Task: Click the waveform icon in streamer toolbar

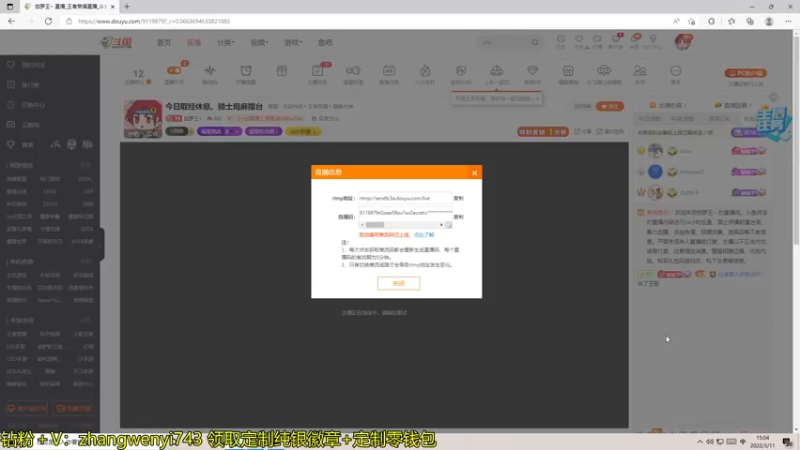Action: point(210,70)
